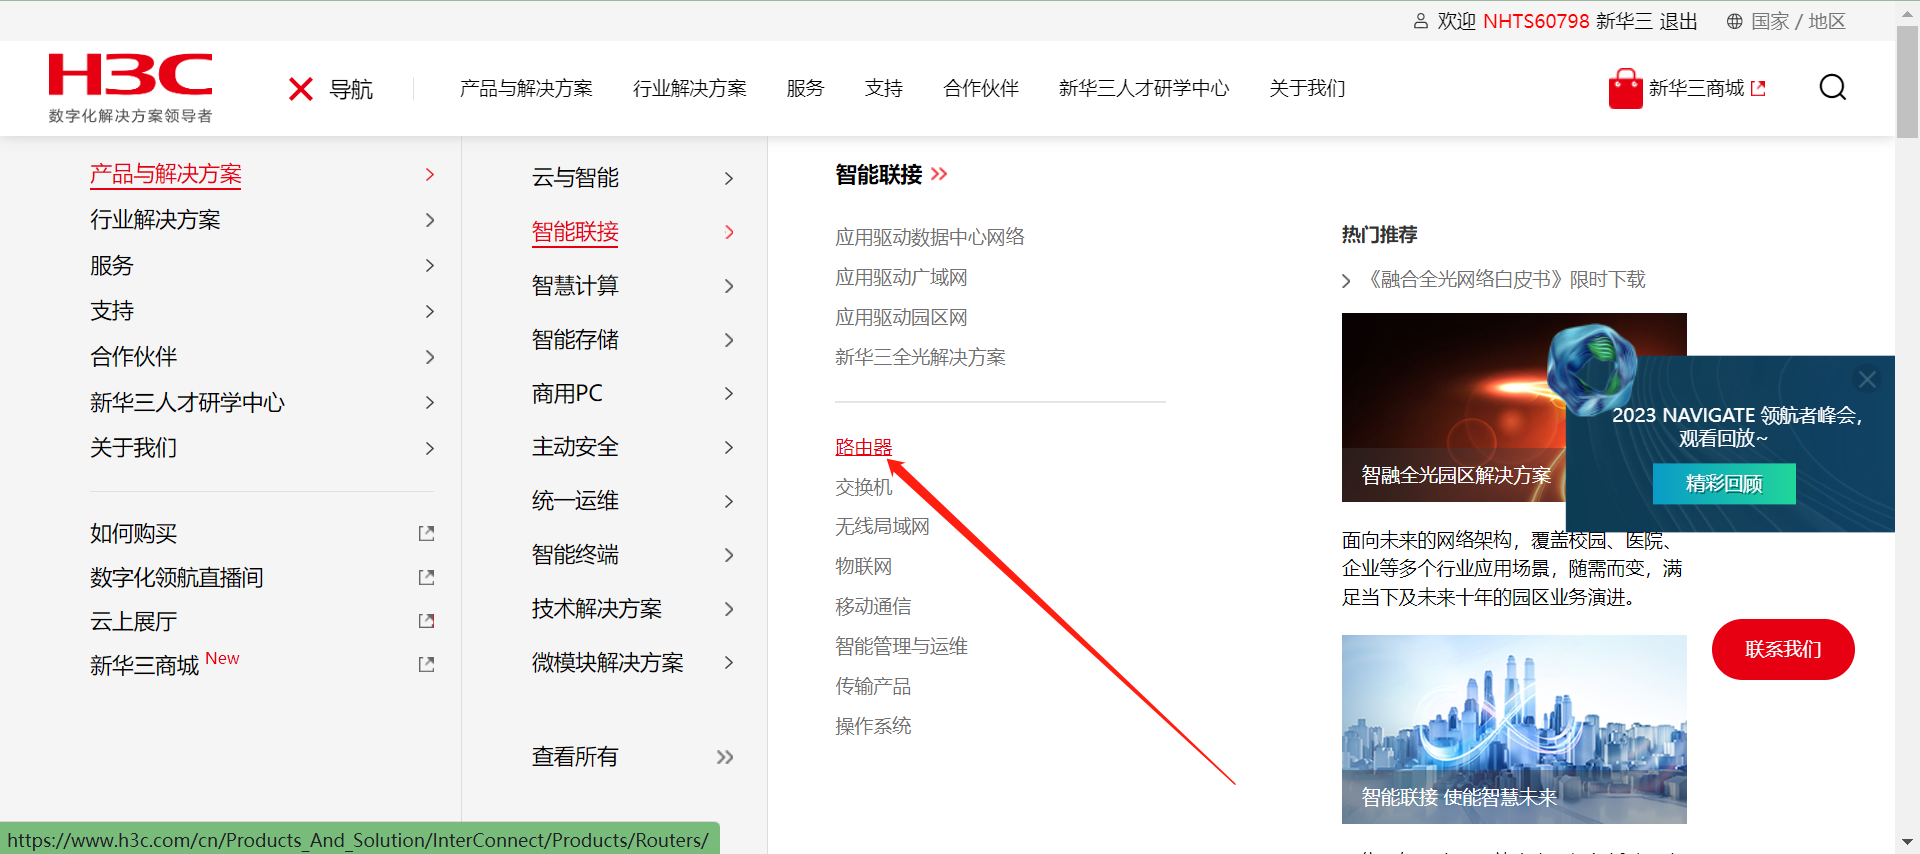Select 技术解决方案 in the middle menu
This screenshot has width=1920, height=854.
597,609
